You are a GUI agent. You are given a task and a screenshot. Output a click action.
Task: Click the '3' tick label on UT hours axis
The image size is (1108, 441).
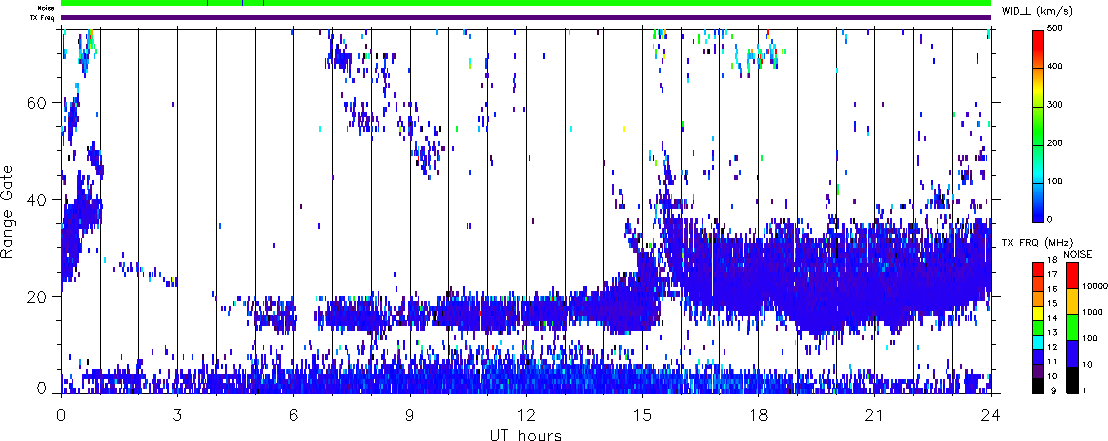pyautogui.click(x=177, y=416)
